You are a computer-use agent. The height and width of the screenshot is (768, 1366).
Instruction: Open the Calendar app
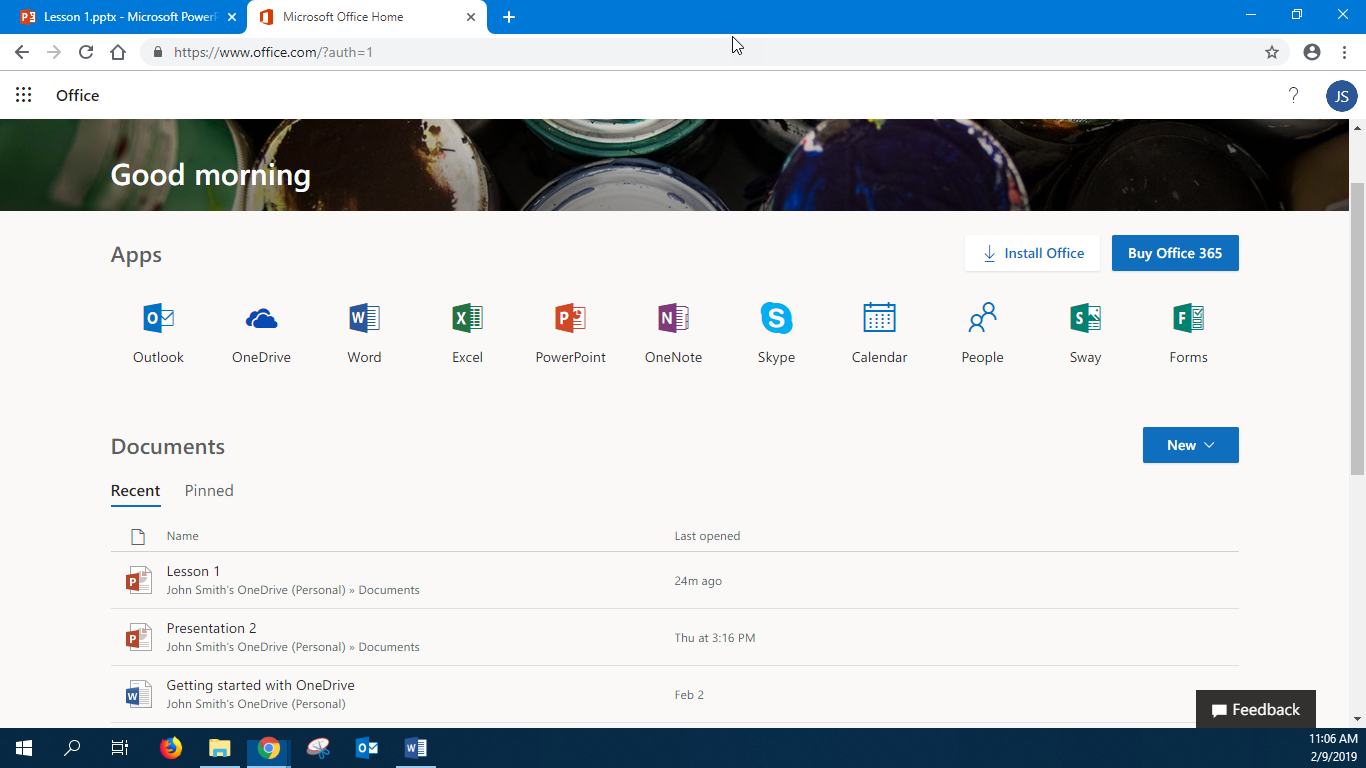point(879,334)
